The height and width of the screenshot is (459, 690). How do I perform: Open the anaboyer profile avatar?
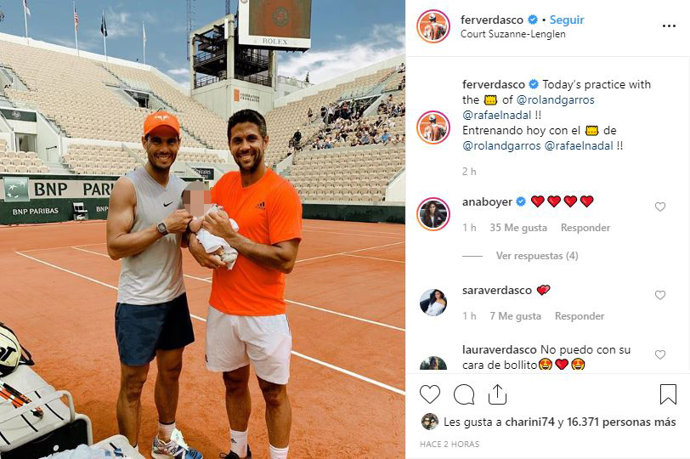pos(433,214)
